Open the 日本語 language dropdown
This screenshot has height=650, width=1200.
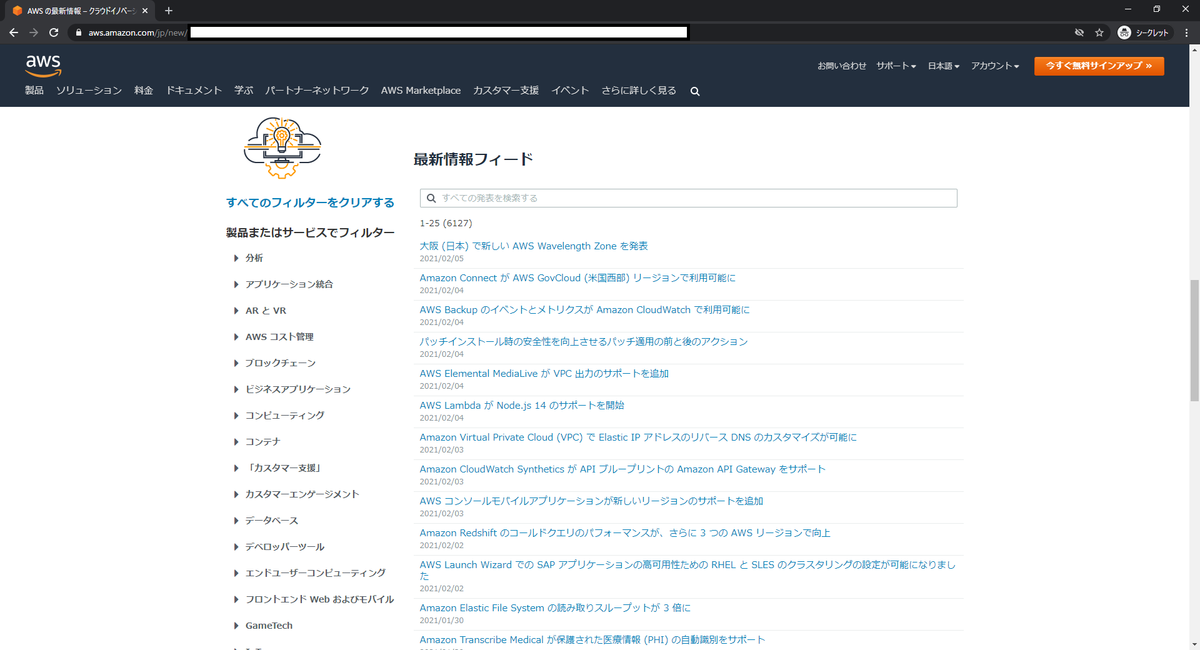click(x=944, y=66)
